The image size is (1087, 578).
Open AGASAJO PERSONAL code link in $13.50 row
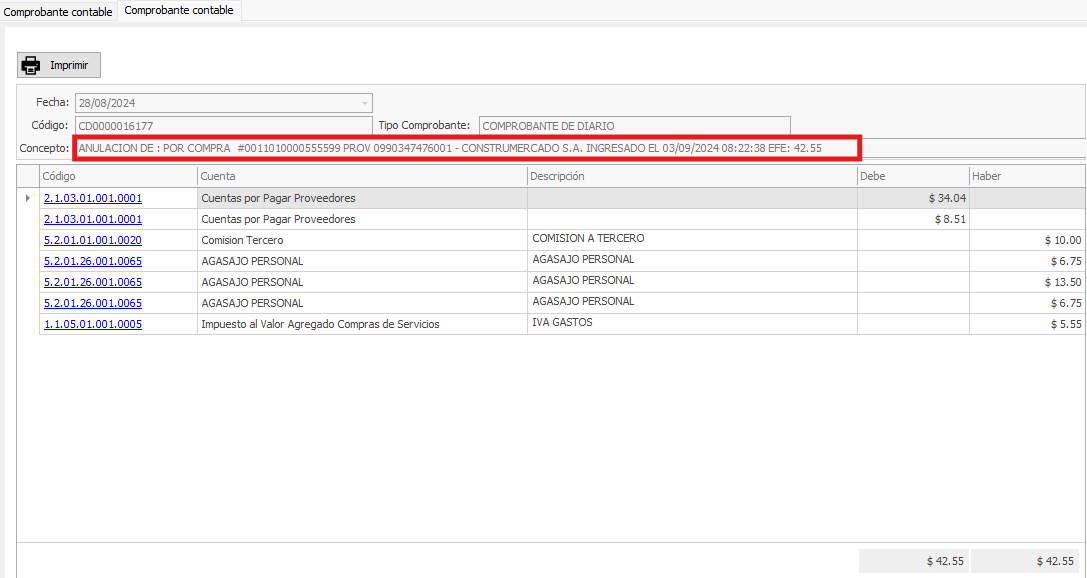click(93, 283)
